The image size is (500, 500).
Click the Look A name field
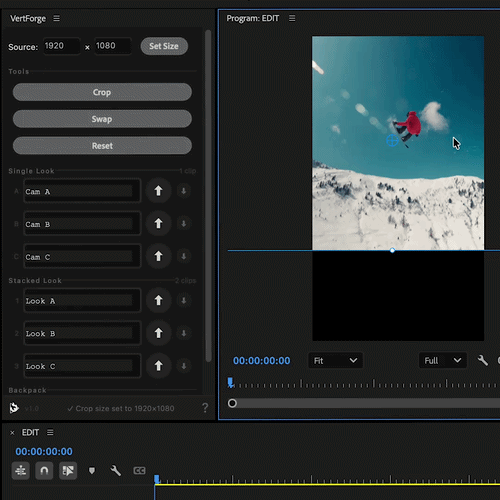[x=82, y=300]
